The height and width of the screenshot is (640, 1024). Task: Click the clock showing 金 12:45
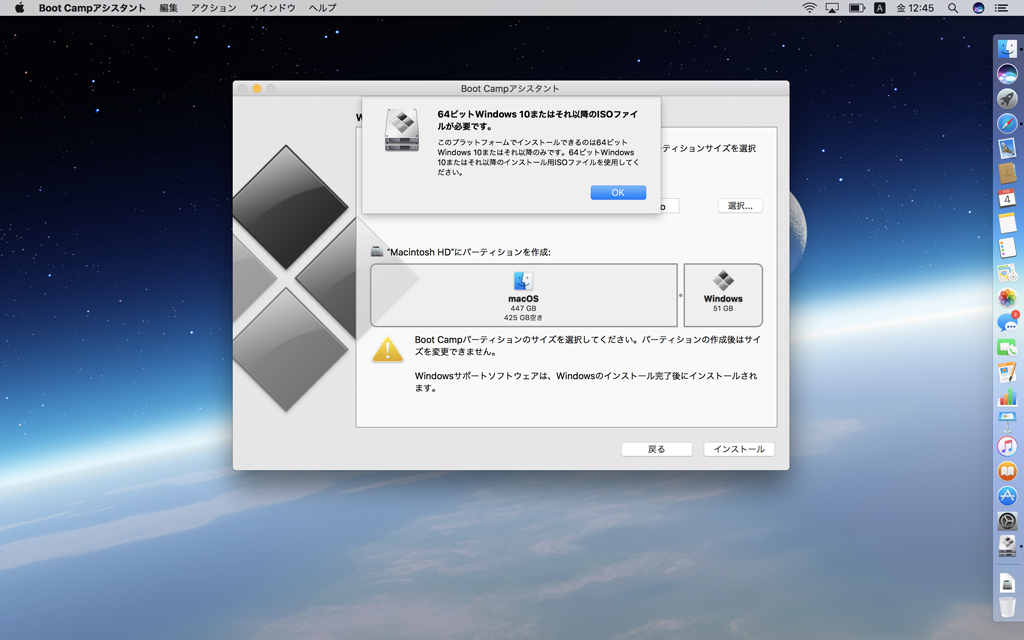tap(915, 8)
